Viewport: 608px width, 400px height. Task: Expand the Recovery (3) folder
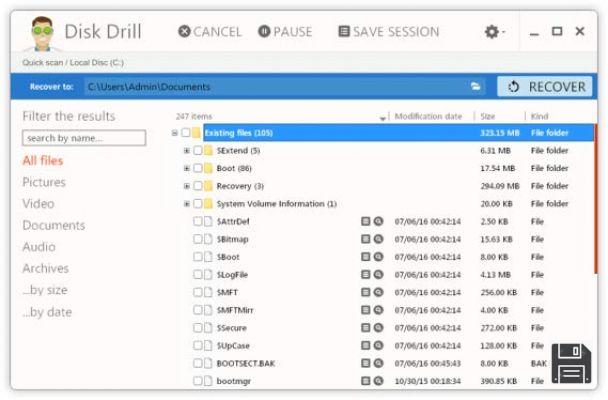coord(187,186)
